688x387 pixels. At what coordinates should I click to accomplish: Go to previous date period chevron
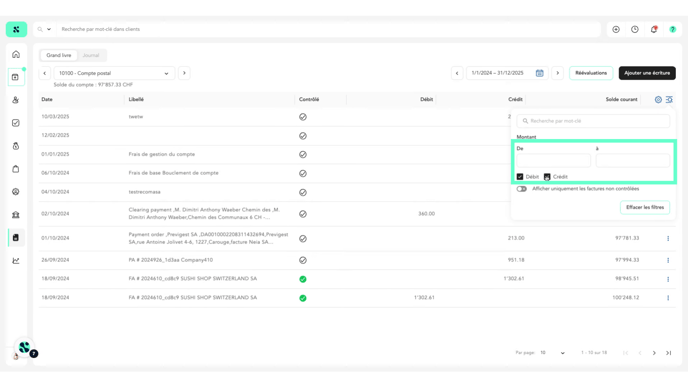457,73
